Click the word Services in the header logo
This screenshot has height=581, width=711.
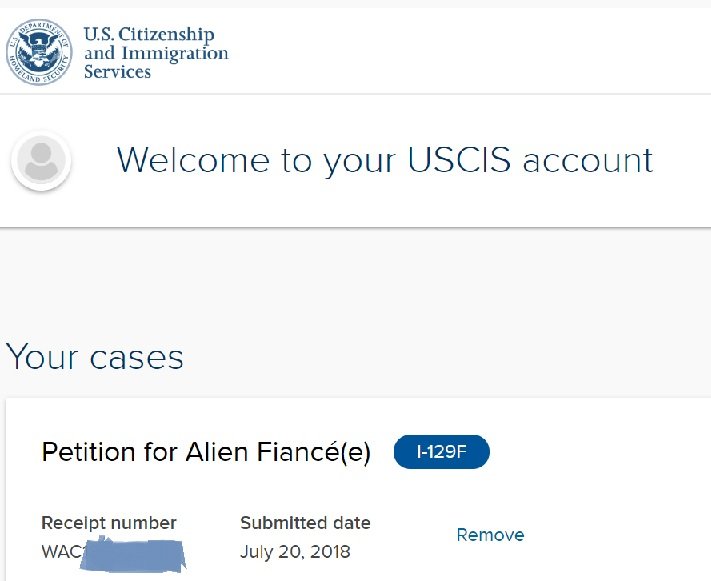coord(117,72)
